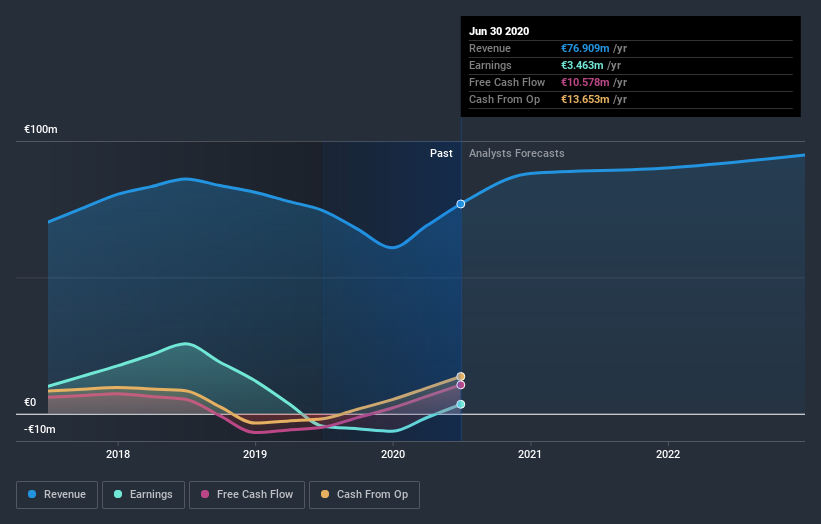Click the Revenue row label in tooltip
Screen dimensions: 821x524
point(490,48)
